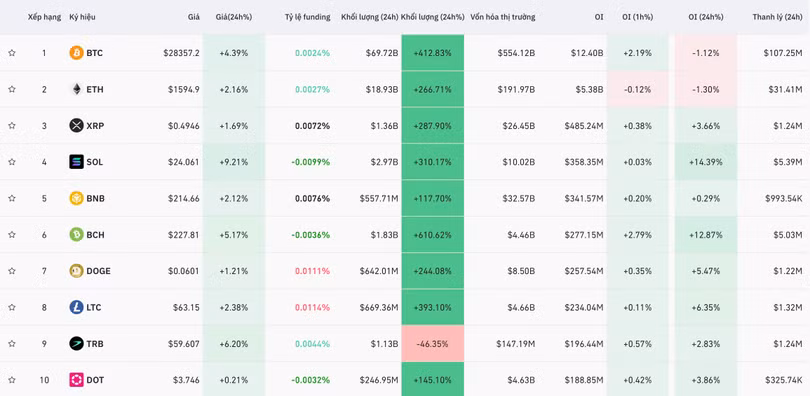The height and width of the screenshot is (396, 810).
Task: Favorite BTC with its star
Action: (12, 53)
